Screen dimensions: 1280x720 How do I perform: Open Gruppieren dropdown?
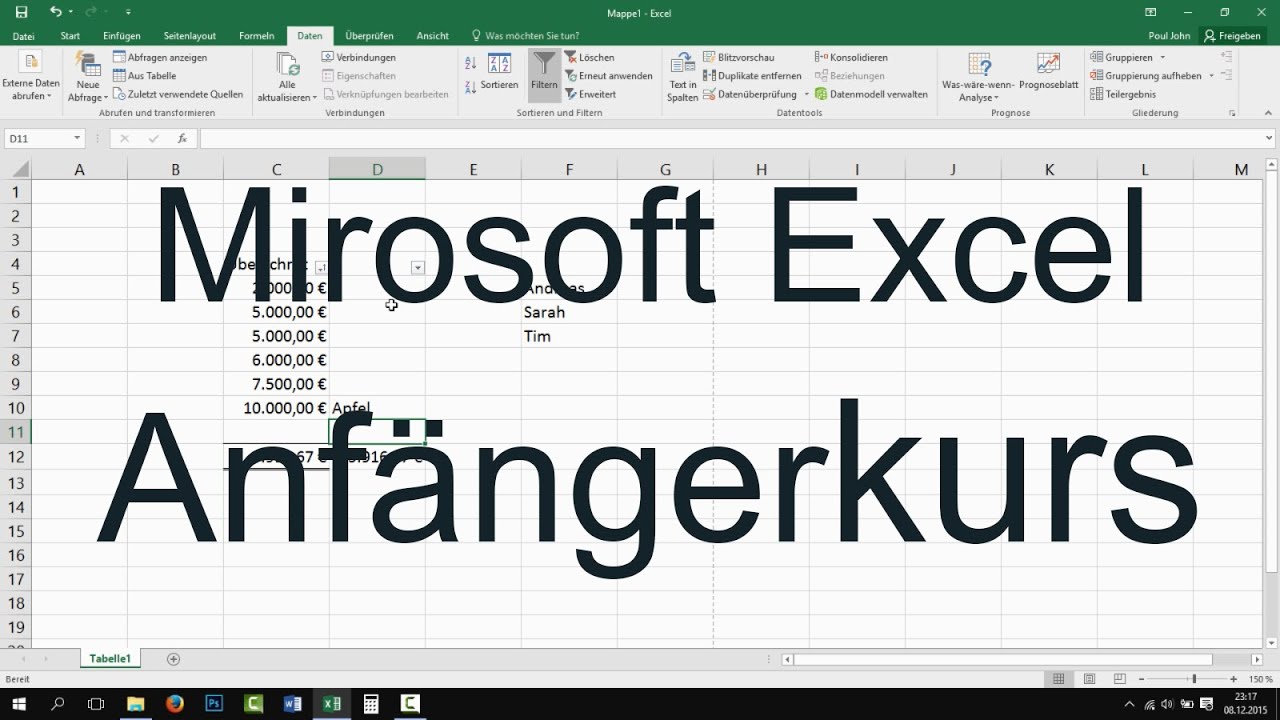point(1163,57)
